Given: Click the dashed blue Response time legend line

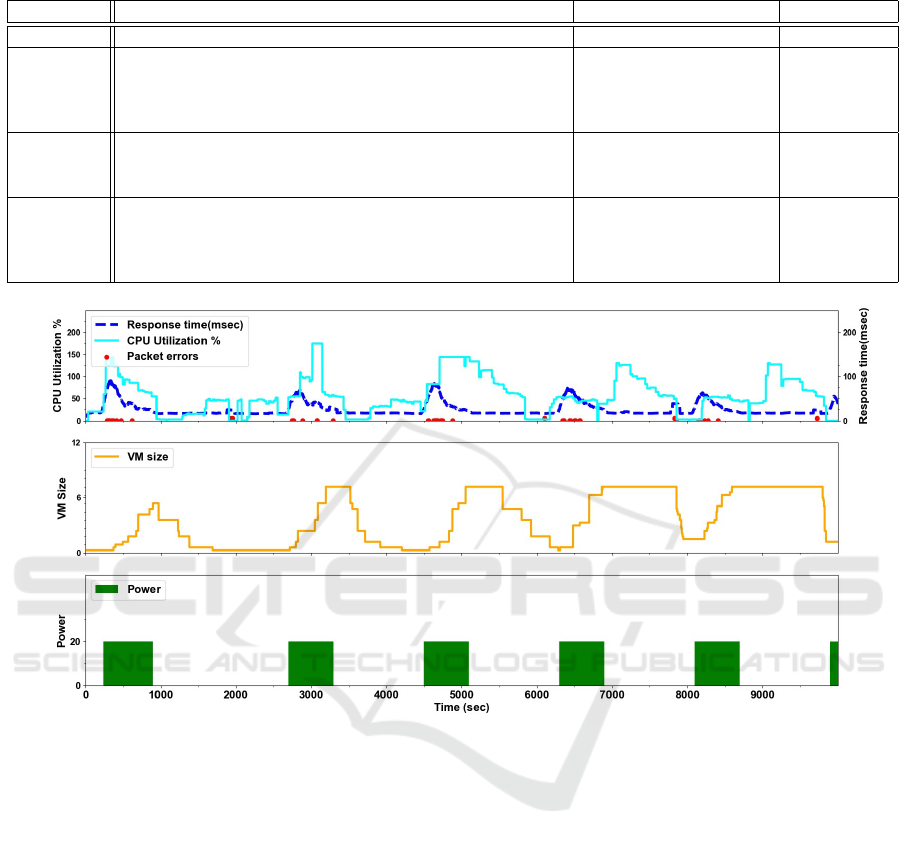Looking at the screenshot, I should (107, 325).
